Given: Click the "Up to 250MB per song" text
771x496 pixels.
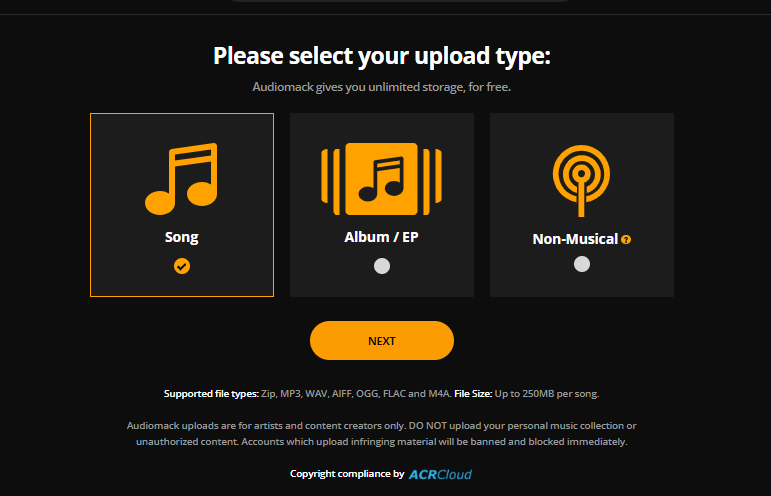Looking at the screenshot, I should click(547, 394).
